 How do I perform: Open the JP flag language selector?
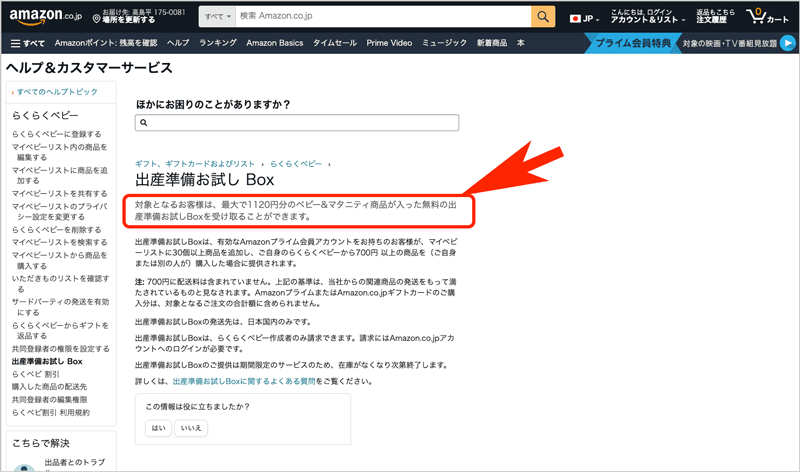(584, 18)
